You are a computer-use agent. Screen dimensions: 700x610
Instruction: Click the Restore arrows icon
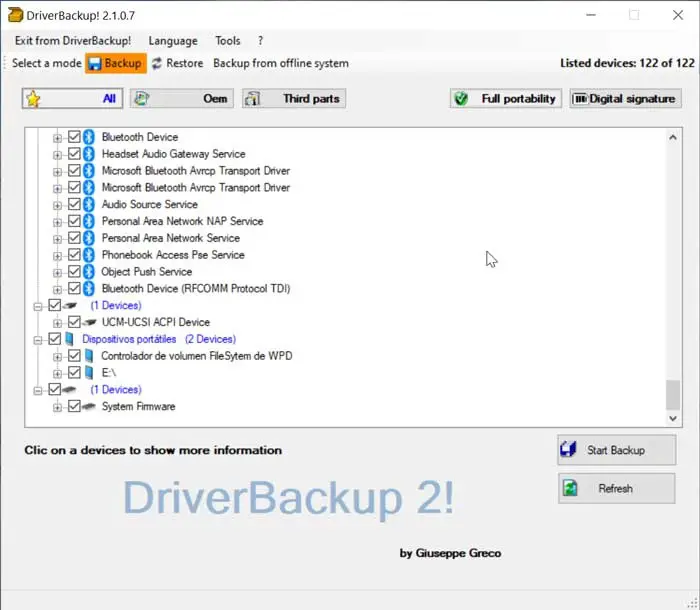click(156, 63)
